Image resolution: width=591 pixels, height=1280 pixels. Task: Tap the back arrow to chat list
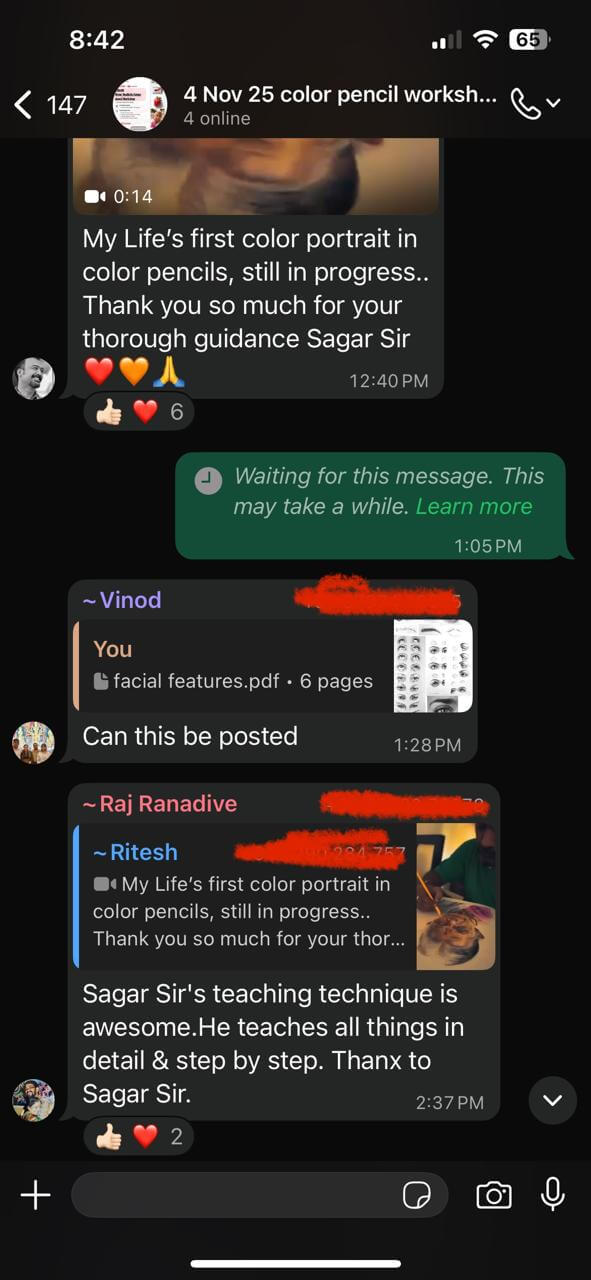point(24,104)
